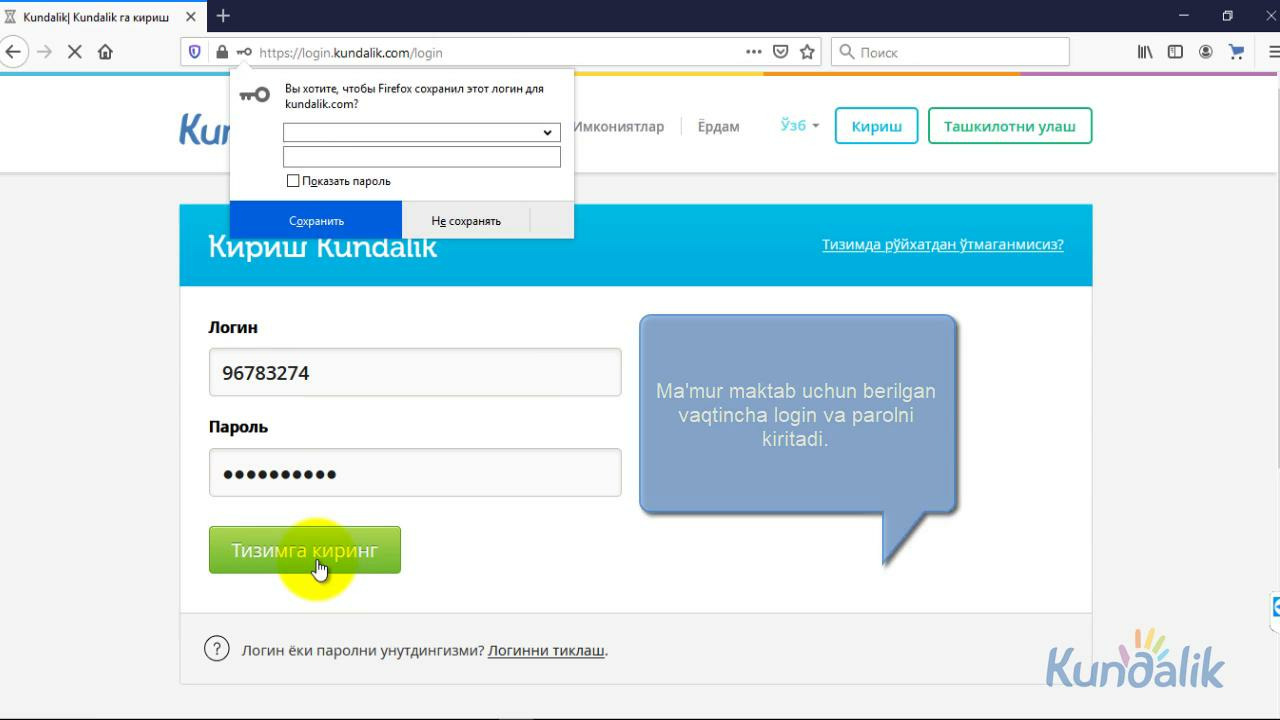Click the shopping cart toolbar icon
Image resolution: width=1280 pixels, height=720 pixels.
click(x=1236, y=52)
